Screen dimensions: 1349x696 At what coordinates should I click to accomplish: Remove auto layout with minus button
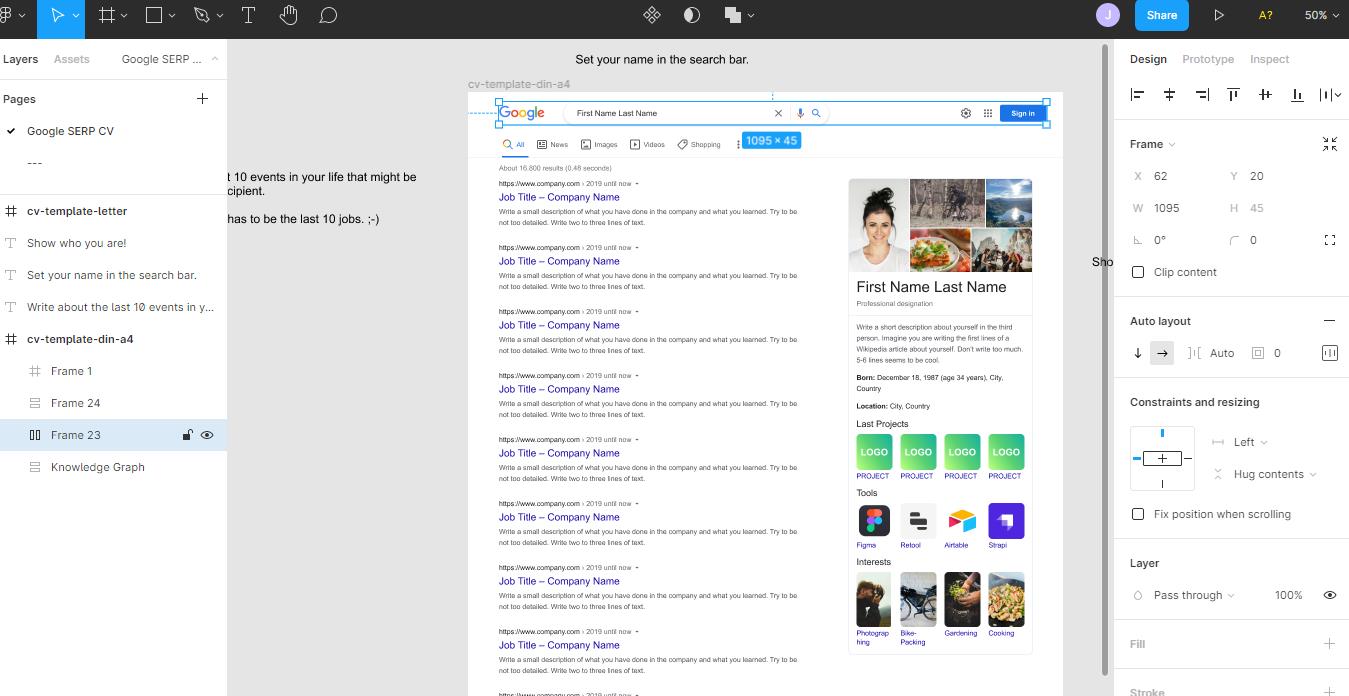[x=1329, y=321]
